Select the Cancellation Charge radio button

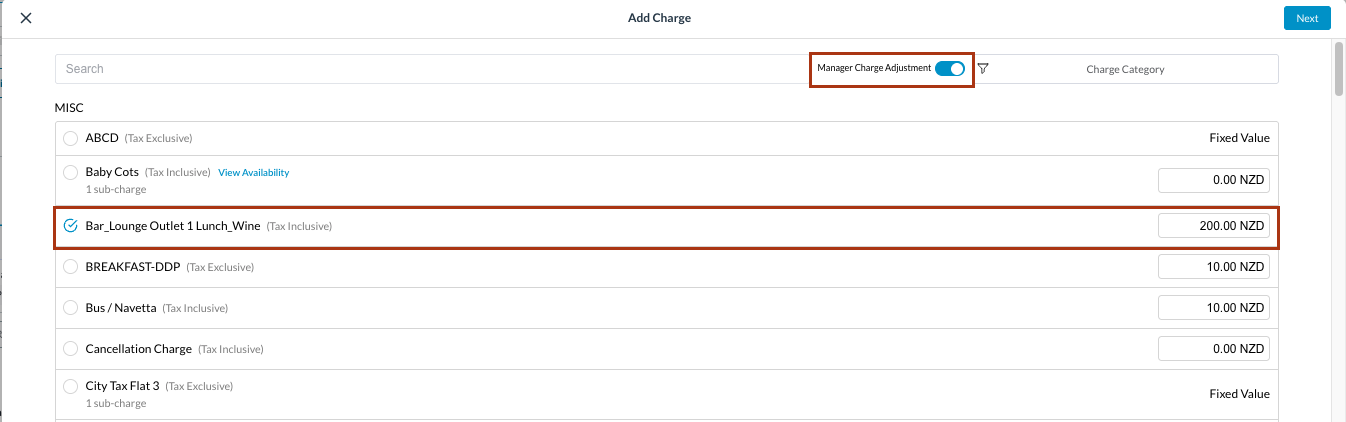tap(70, 349)
